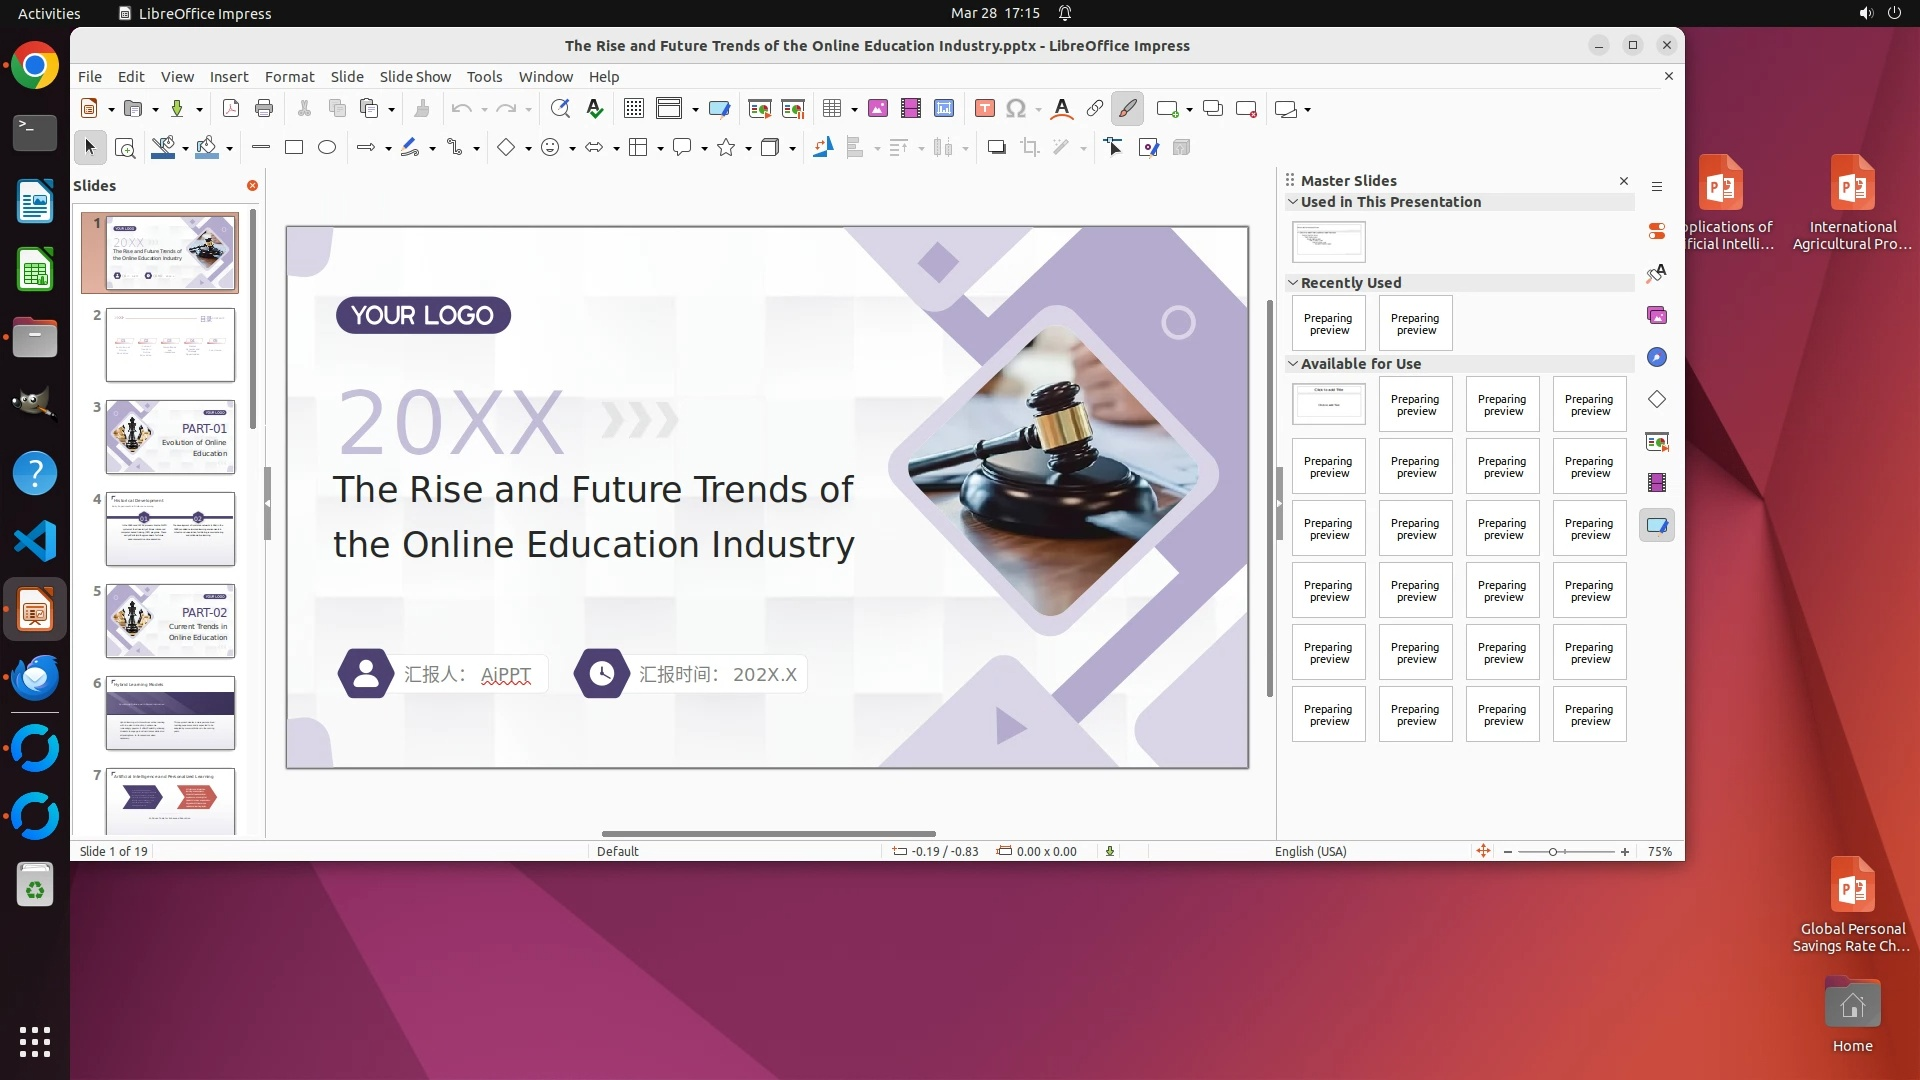1920x1080 pixels.
Task: Select the slide 3 thumbnail PART-01
Action: [170, 437]
